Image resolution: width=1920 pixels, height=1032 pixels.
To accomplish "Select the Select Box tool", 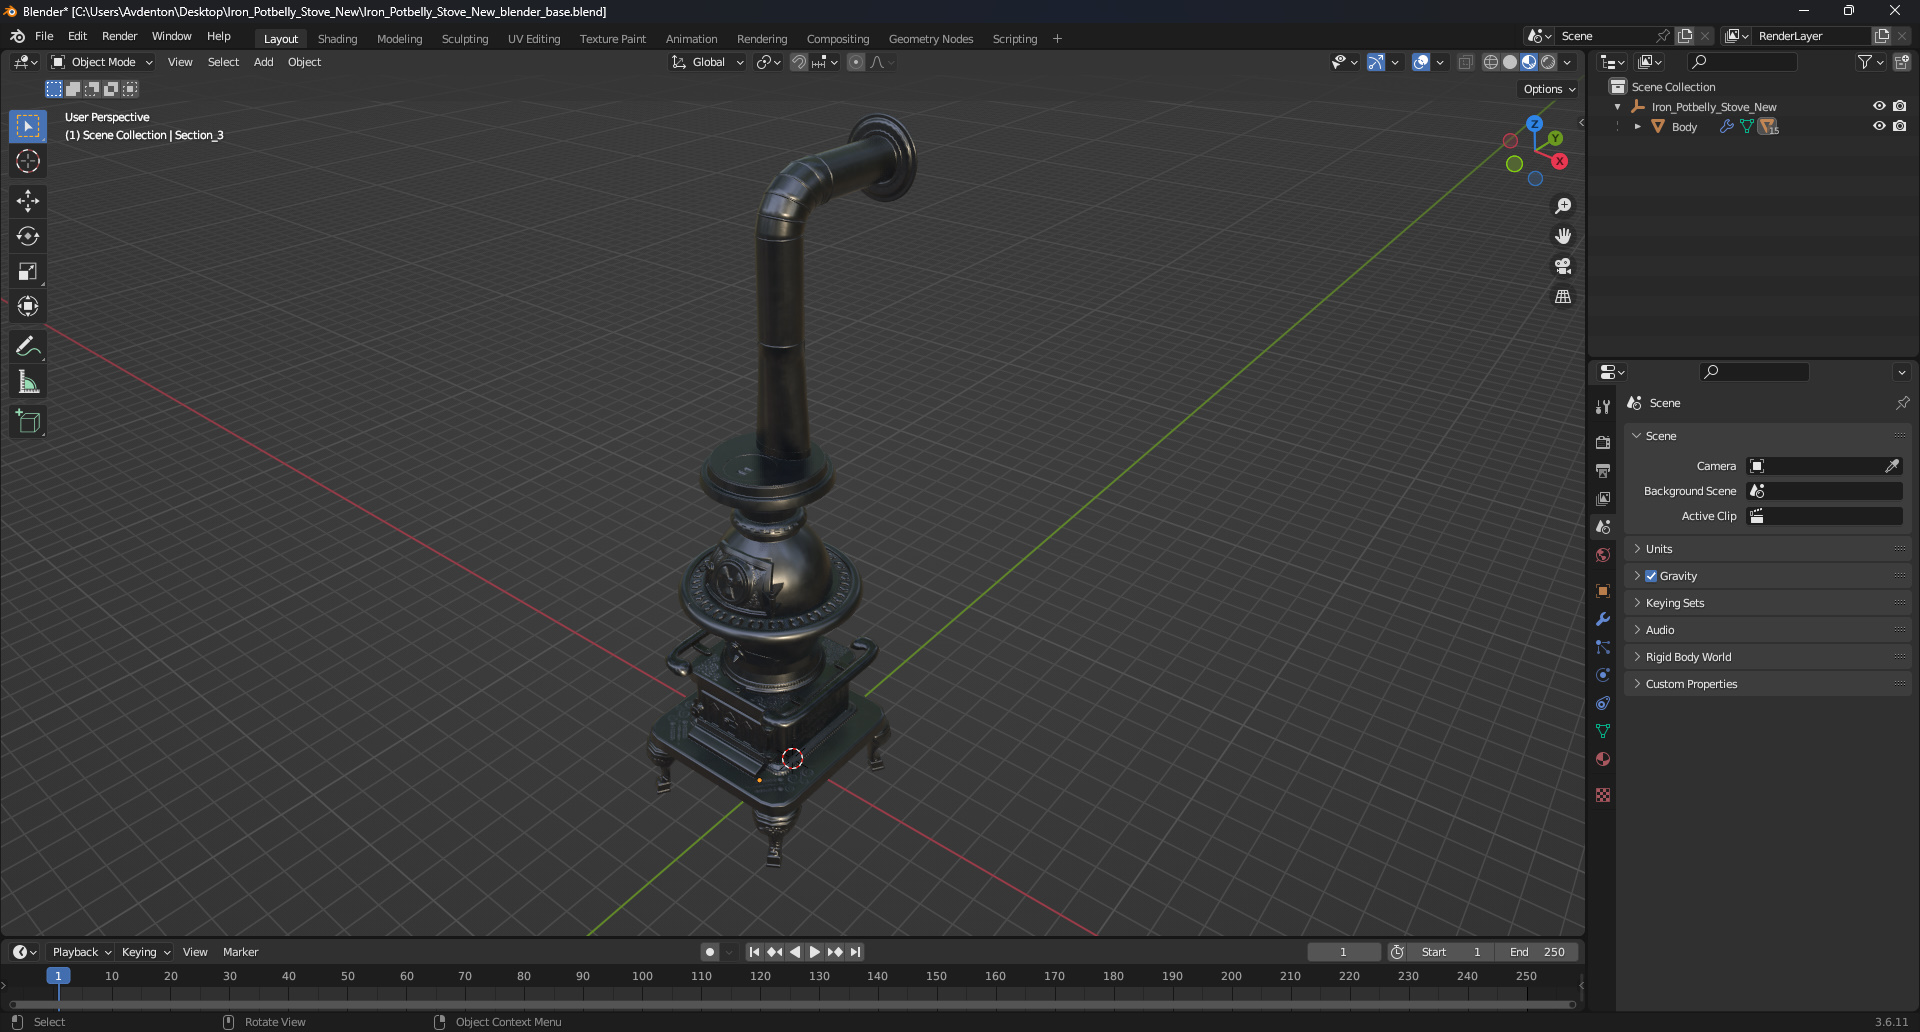I will (x=28, y=126).
